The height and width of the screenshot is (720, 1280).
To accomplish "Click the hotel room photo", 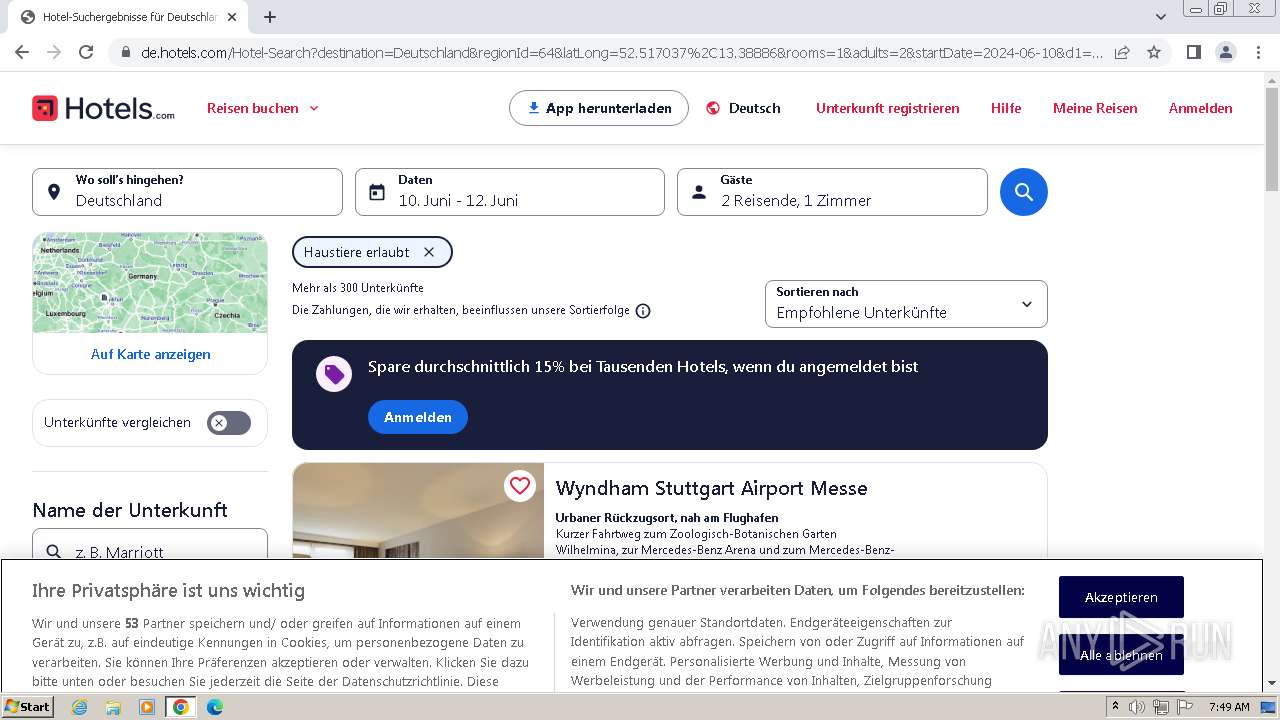I will coord(418,510).
